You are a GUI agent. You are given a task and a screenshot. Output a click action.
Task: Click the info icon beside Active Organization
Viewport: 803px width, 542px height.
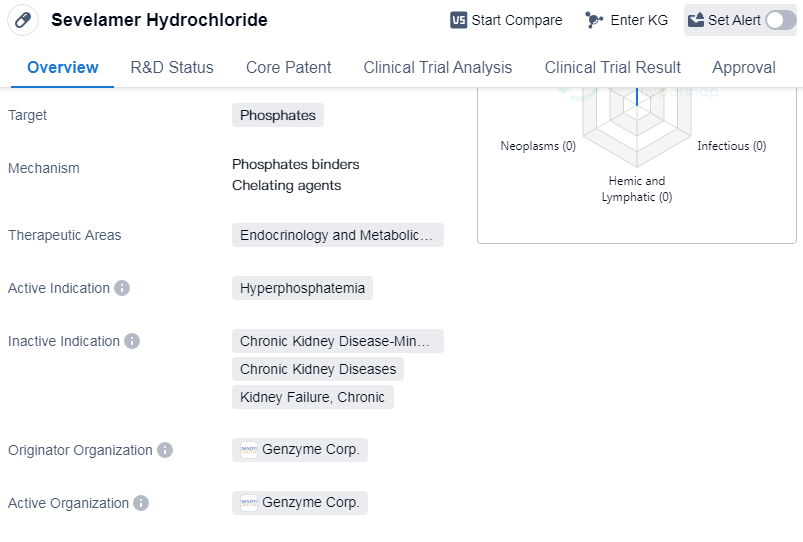141,503
